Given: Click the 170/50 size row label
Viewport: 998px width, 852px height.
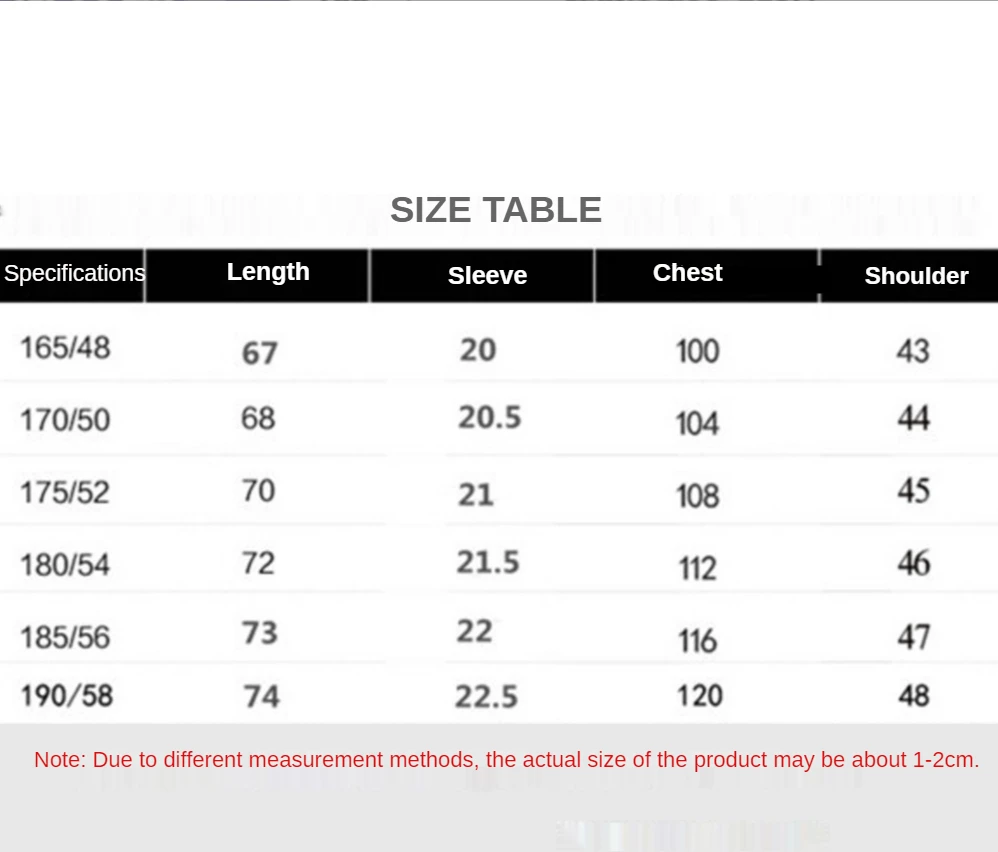Looking at the screenshot, I should point(66,420).
